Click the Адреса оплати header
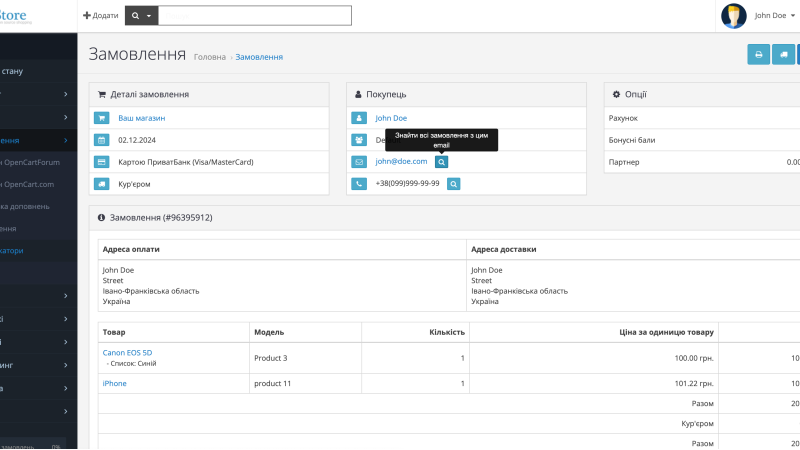Screen dimensions: 800x450 click(131, 249)
